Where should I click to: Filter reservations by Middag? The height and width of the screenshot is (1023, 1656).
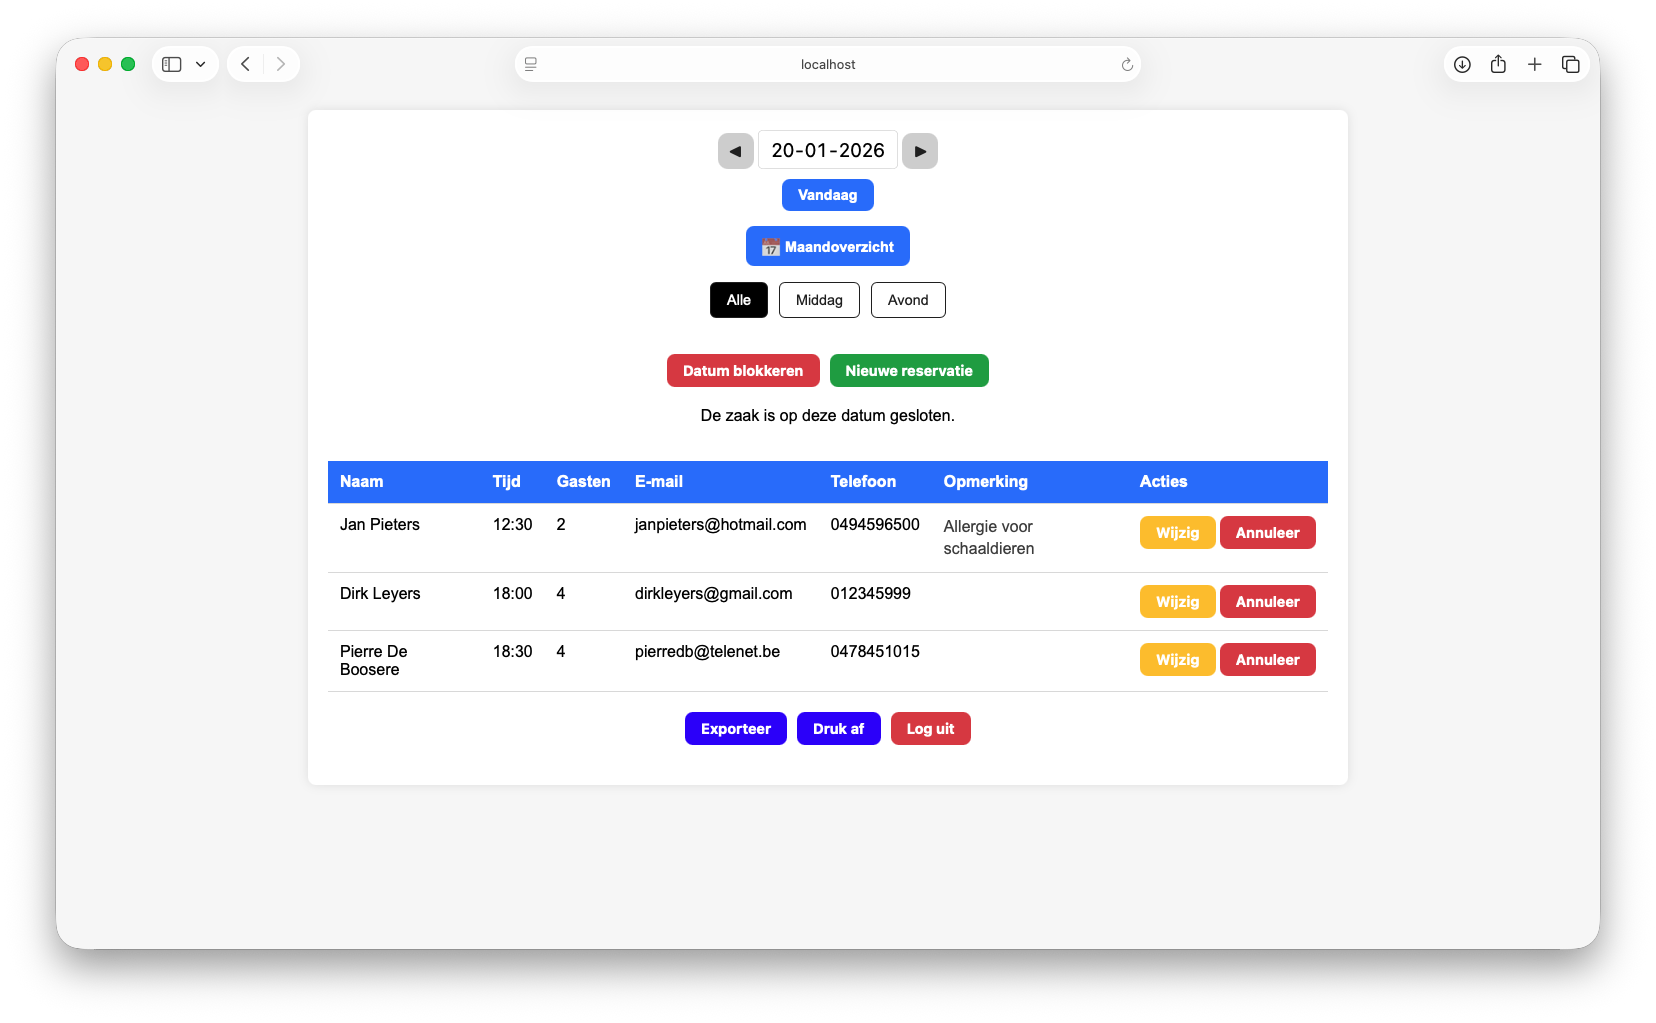[819, 300]
